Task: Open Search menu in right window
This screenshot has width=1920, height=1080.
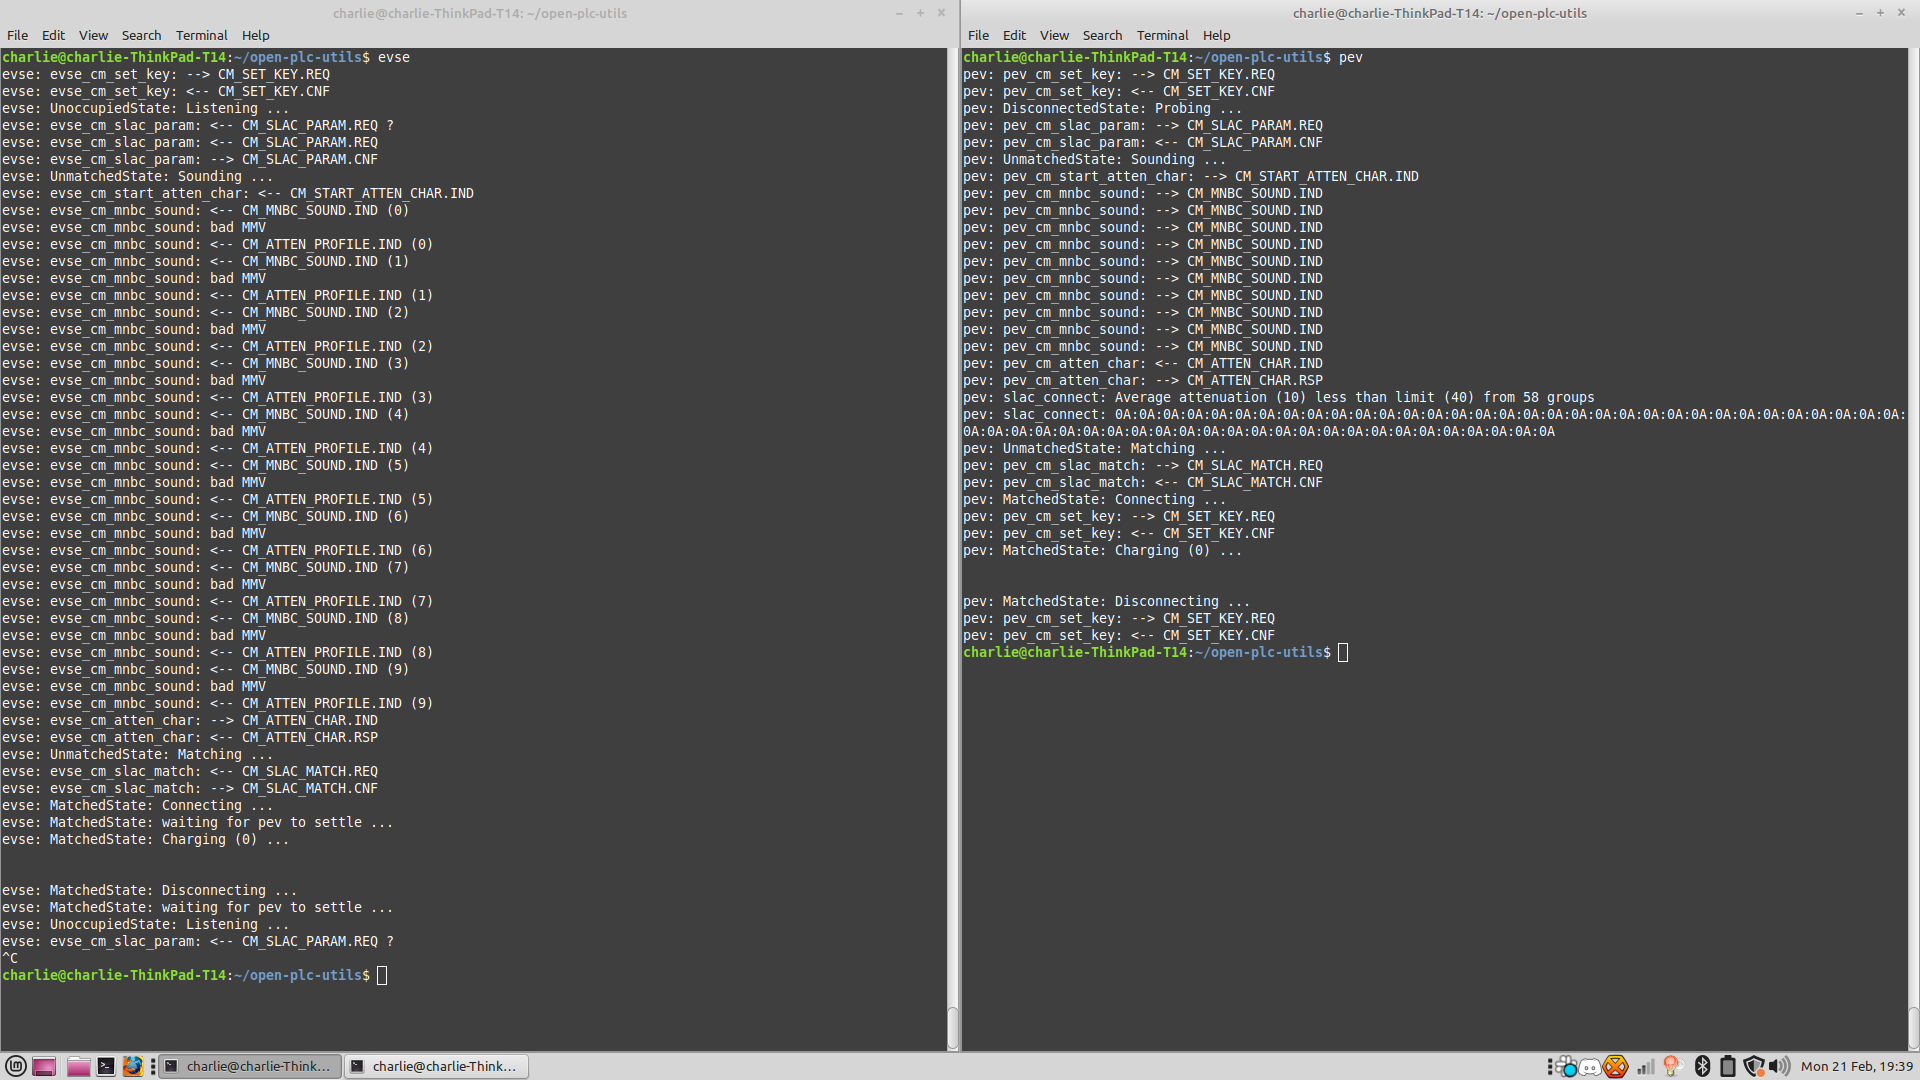Action: 1102,35
